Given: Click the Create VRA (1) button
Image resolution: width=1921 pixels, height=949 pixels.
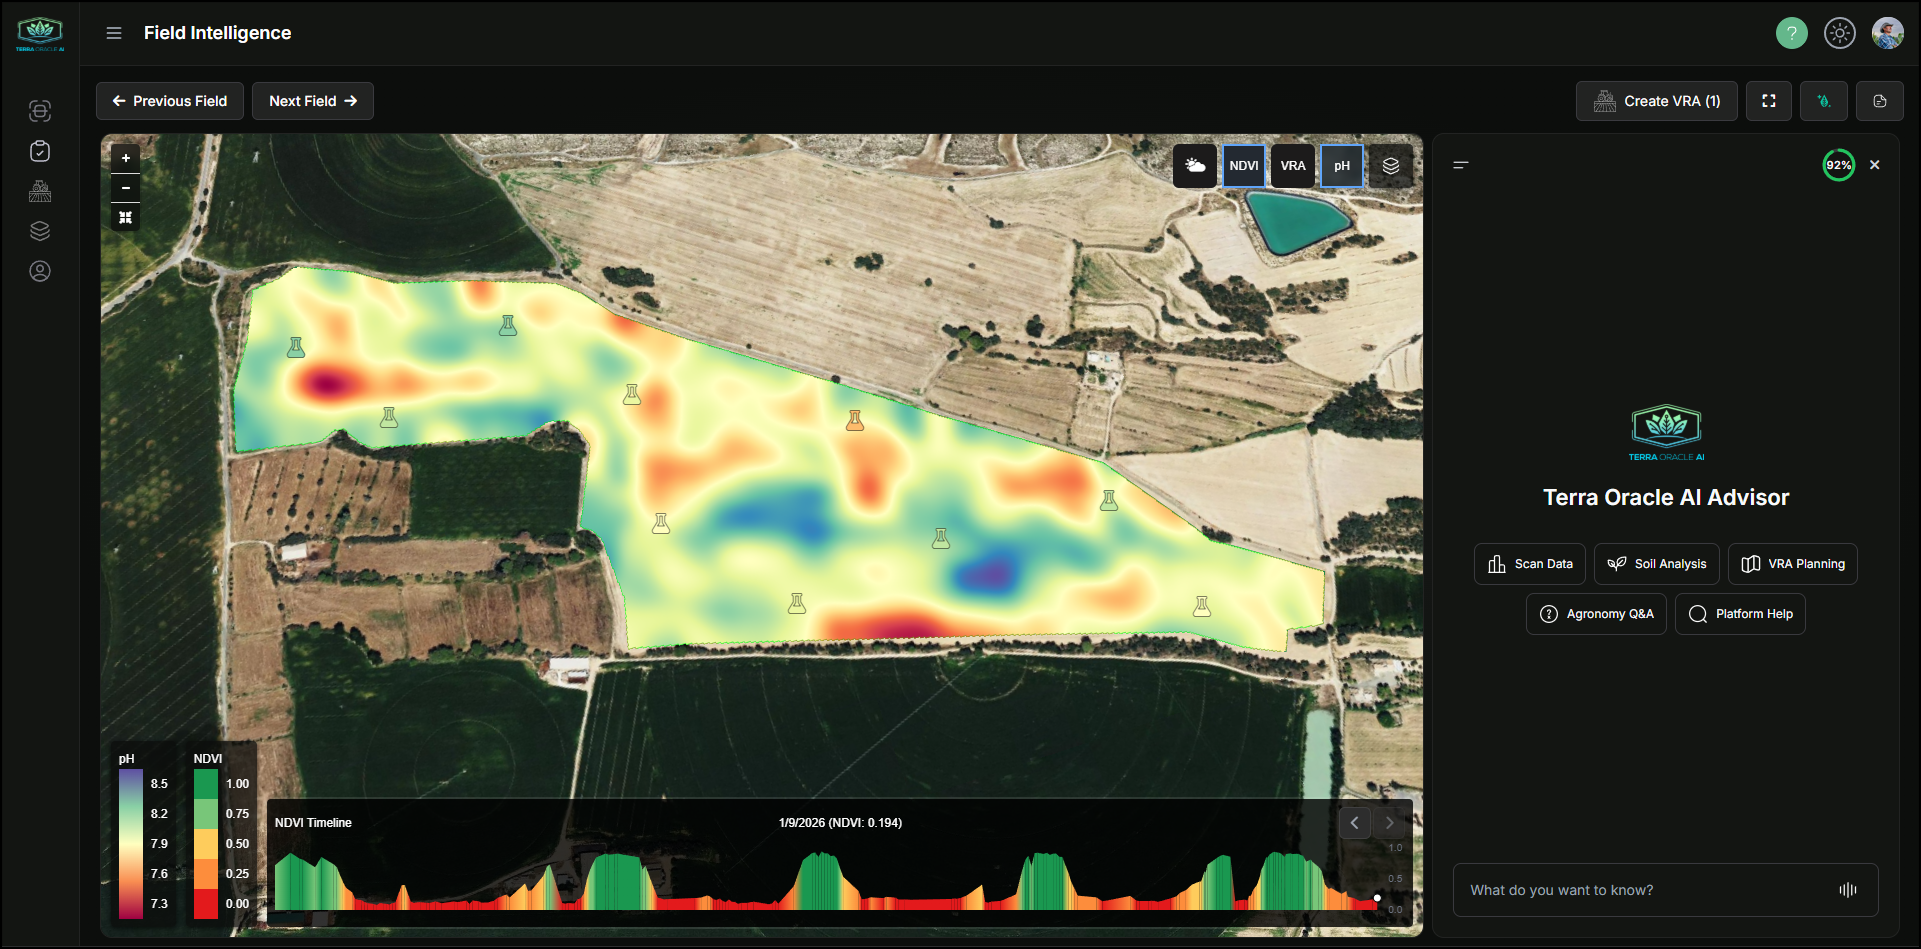Looking at the screenshot, I should tap(1656, 100).
